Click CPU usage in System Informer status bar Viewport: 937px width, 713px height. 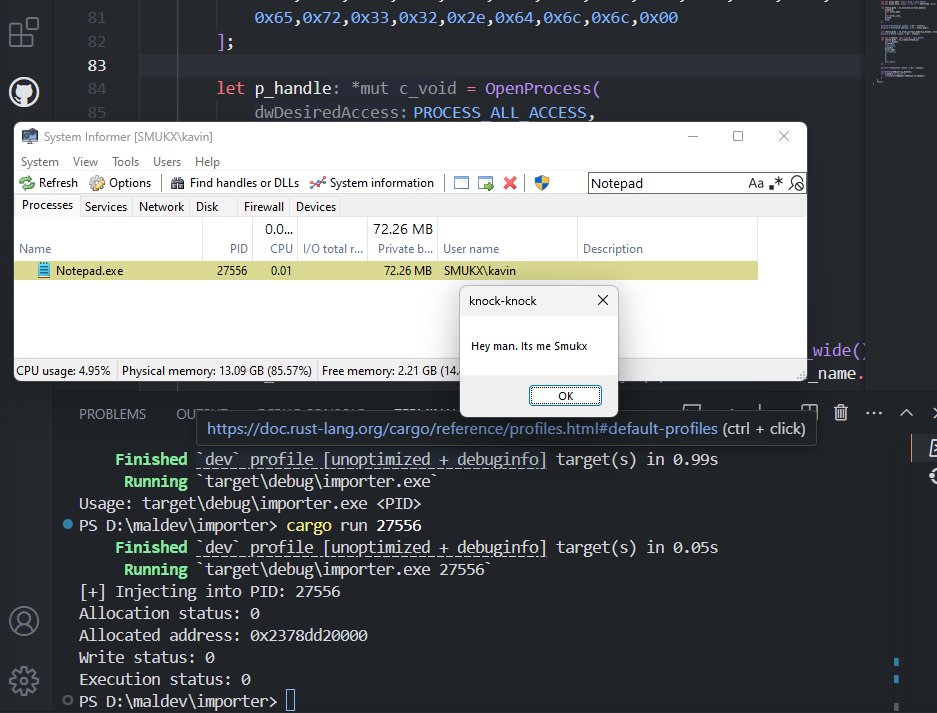pos(63,371)
